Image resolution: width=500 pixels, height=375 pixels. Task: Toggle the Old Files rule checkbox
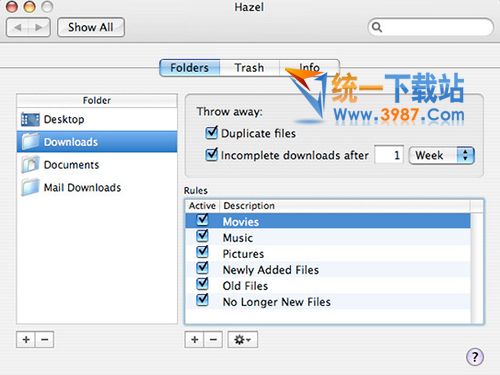click(x=202, y=284)
